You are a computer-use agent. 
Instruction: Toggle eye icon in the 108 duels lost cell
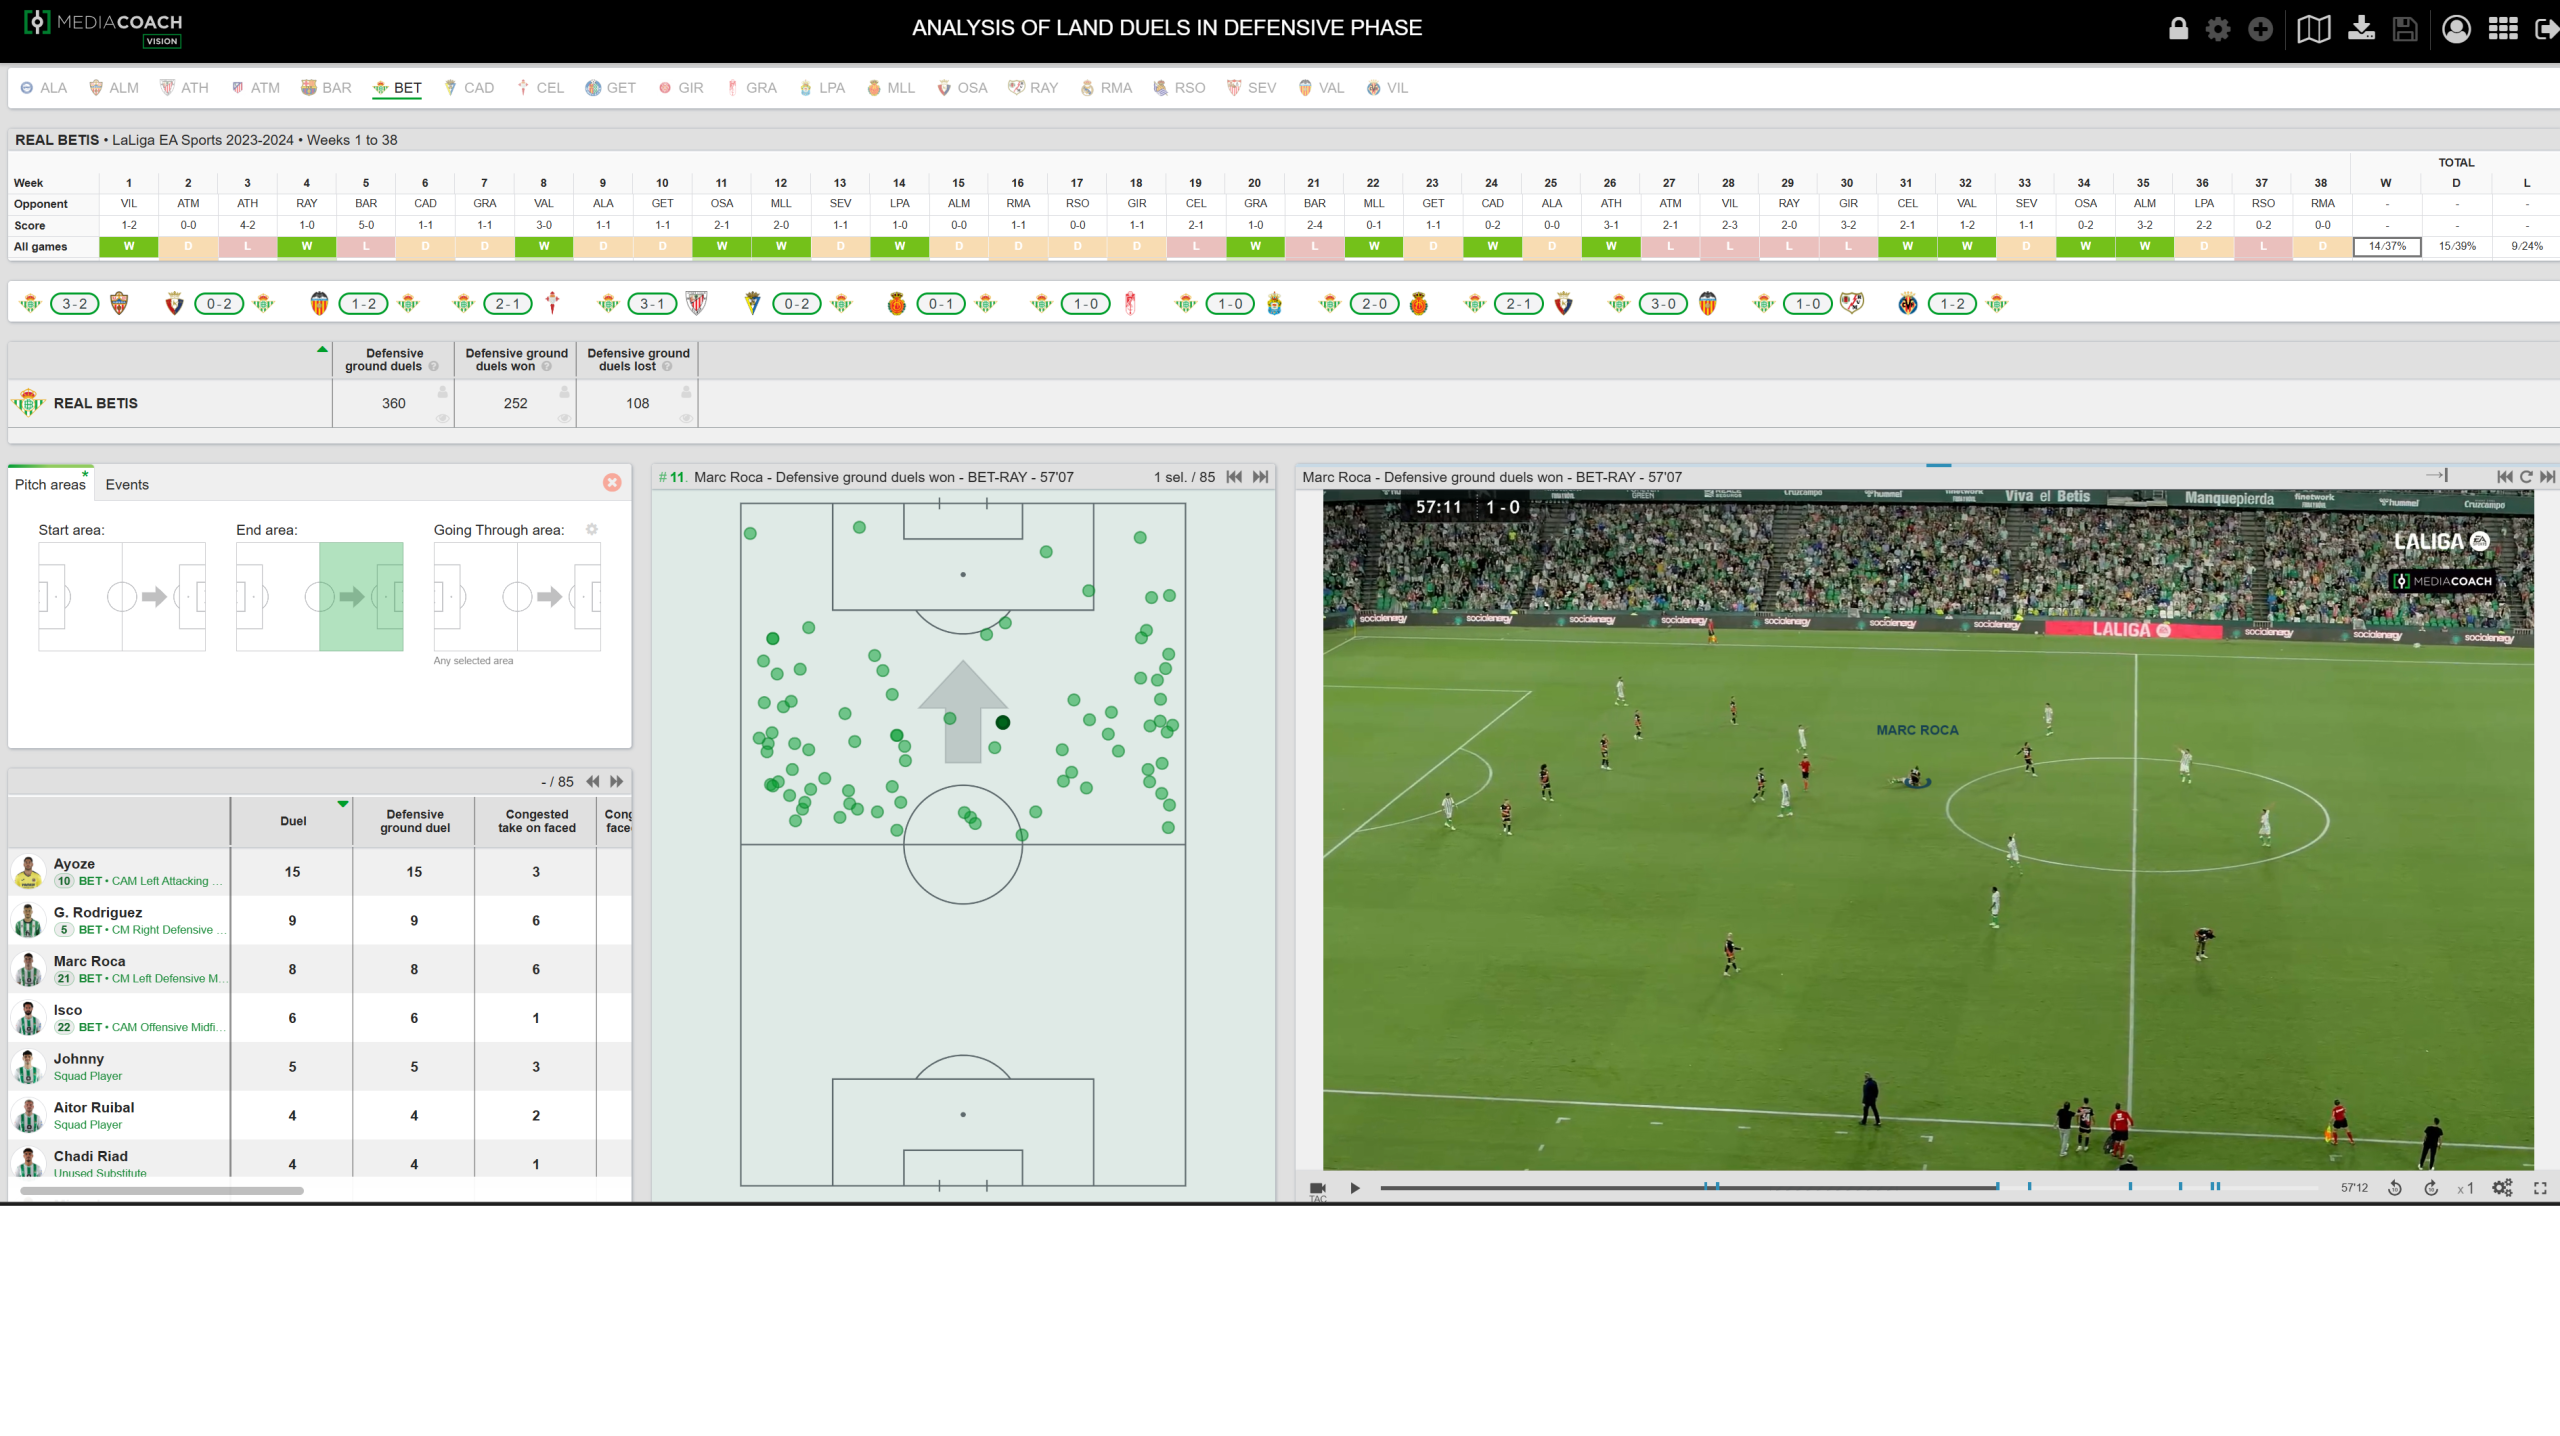pyautogui.click(x=686, y=419)
